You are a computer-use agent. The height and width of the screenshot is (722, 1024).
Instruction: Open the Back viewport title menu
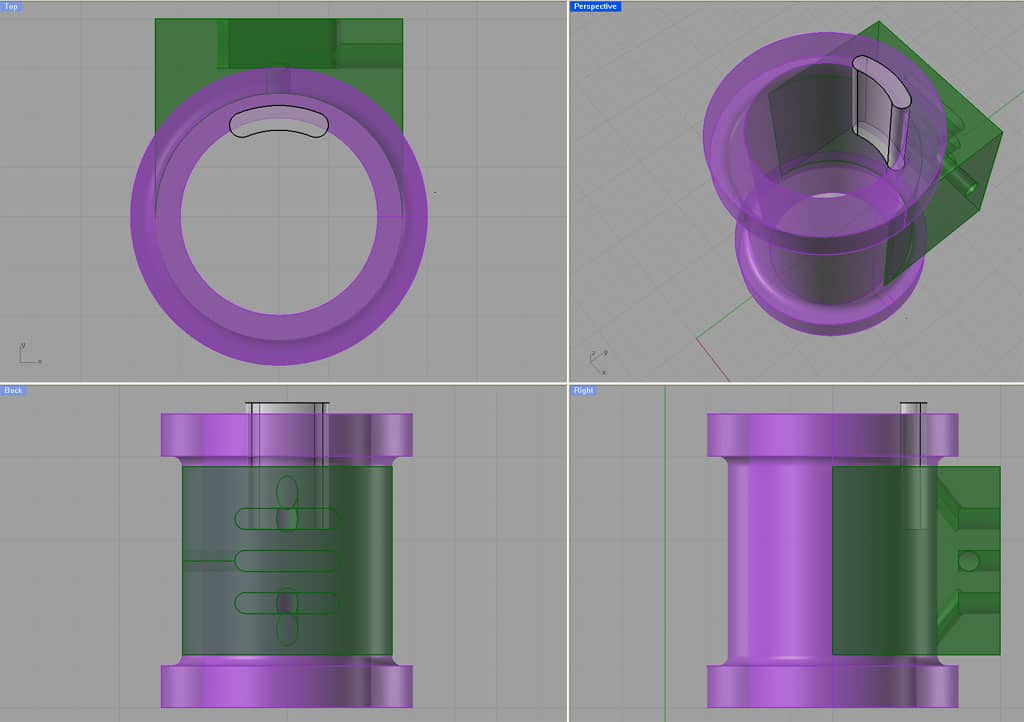pyautogui.click(x=12, y=390)
